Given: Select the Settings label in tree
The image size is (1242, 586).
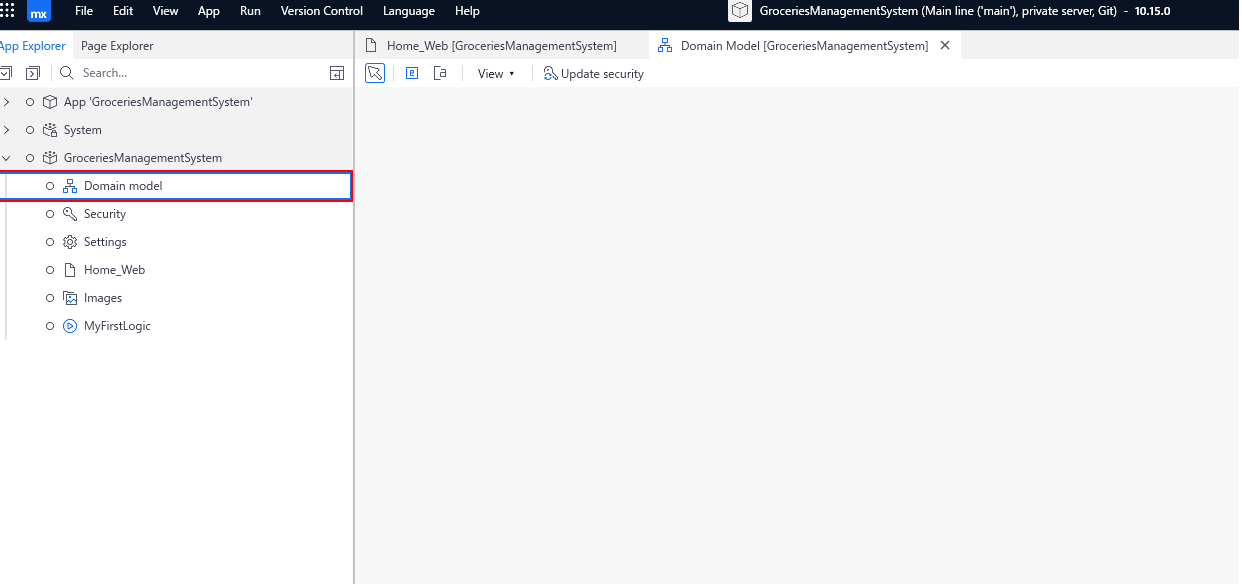Looking at the screenshot, I should click(105, 242).
